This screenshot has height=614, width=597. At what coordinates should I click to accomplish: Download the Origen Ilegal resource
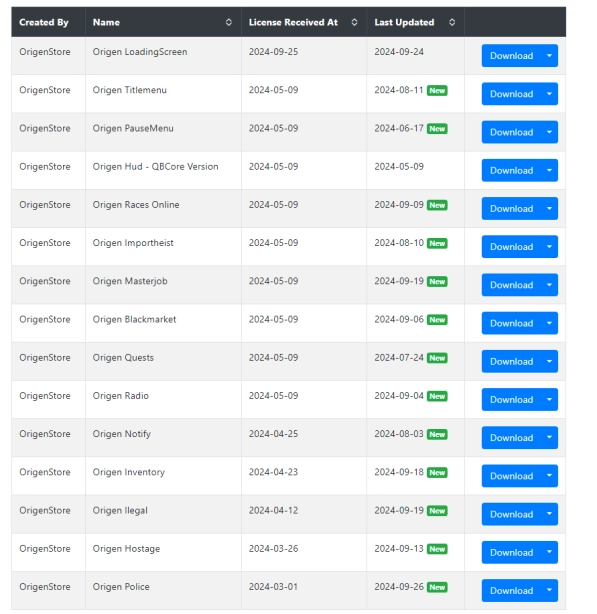[511, 514]
